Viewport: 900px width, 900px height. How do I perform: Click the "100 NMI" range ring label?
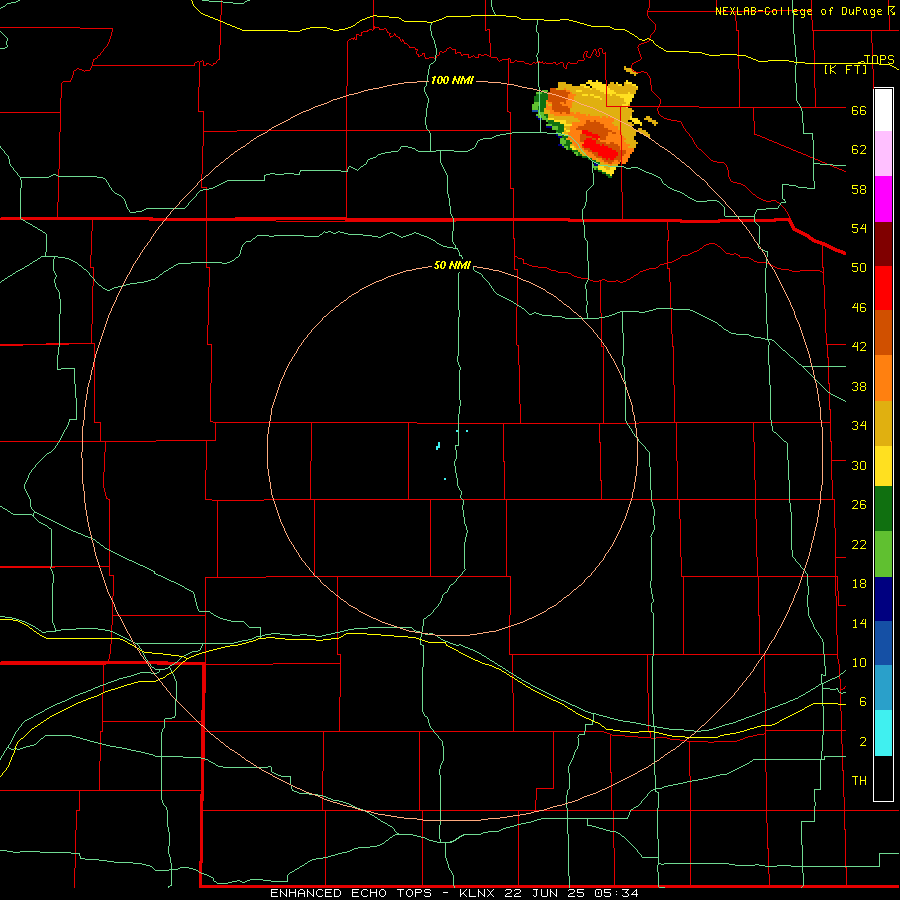click(x=452, y=80)
